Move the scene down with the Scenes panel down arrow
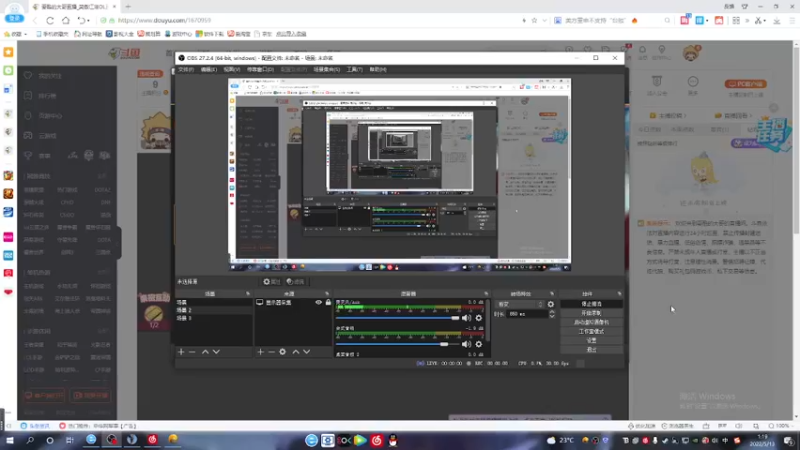This screenshot has height=450, width=800. (216, 352)
